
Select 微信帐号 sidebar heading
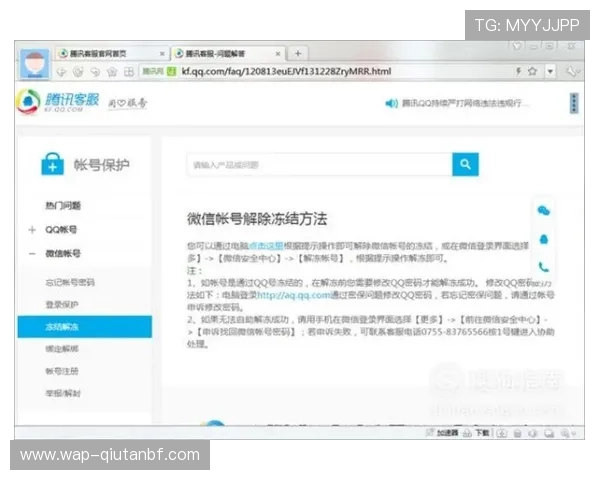pyautogui.click(x=63, y=253)
